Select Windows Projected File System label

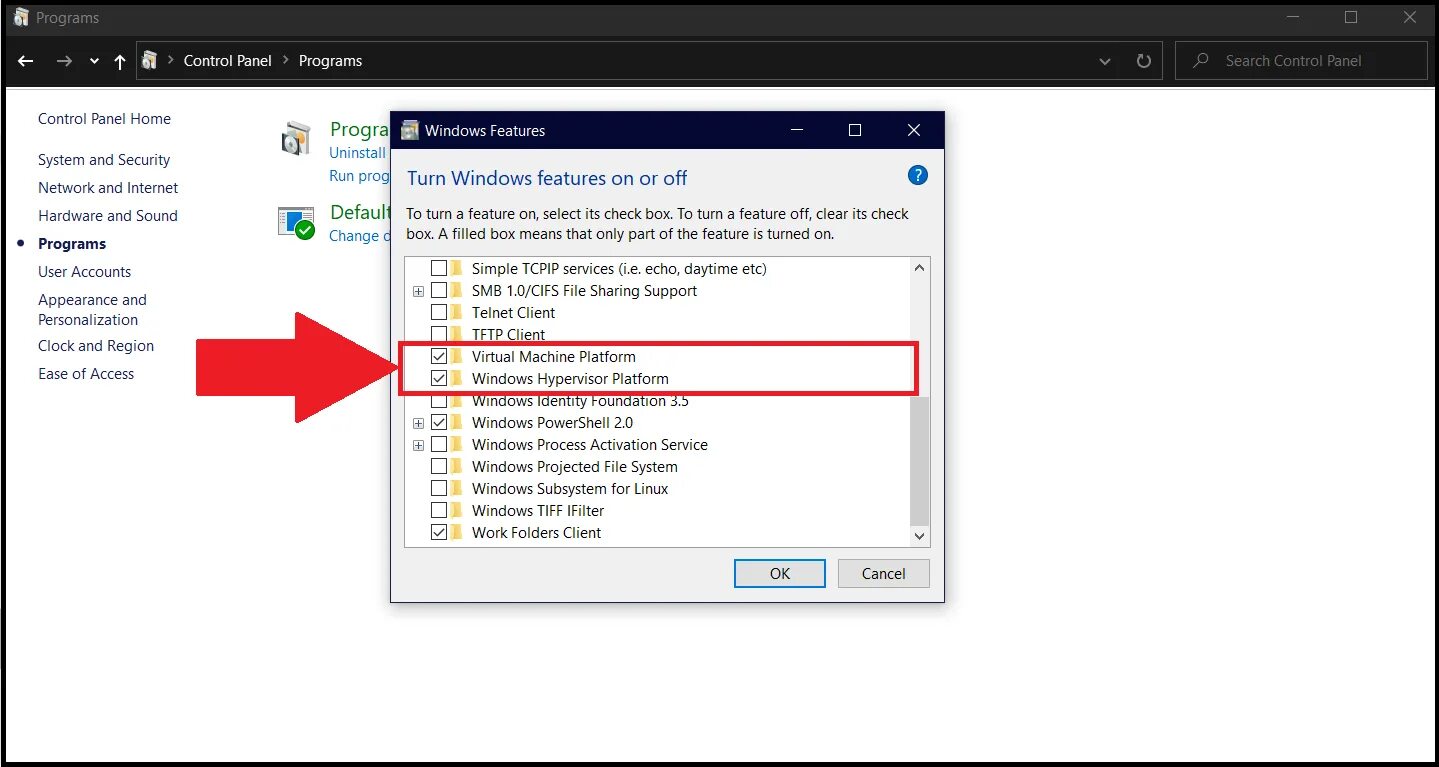pos(575,467)
